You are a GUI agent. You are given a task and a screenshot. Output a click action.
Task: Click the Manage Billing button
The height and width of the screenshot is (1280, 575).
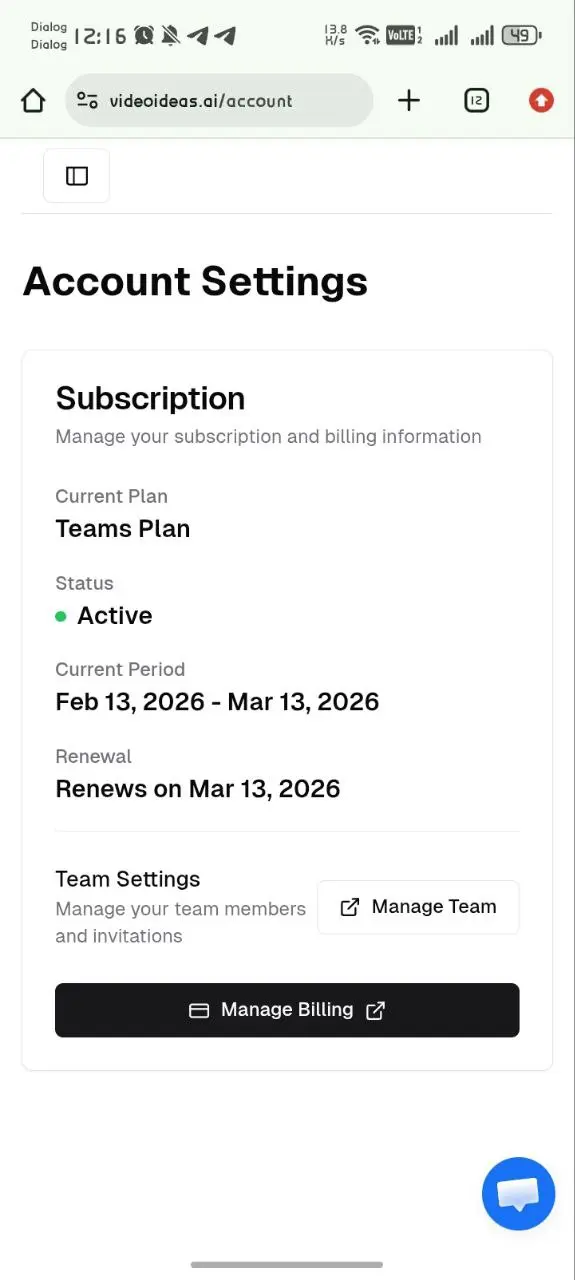pos(287,1010)
